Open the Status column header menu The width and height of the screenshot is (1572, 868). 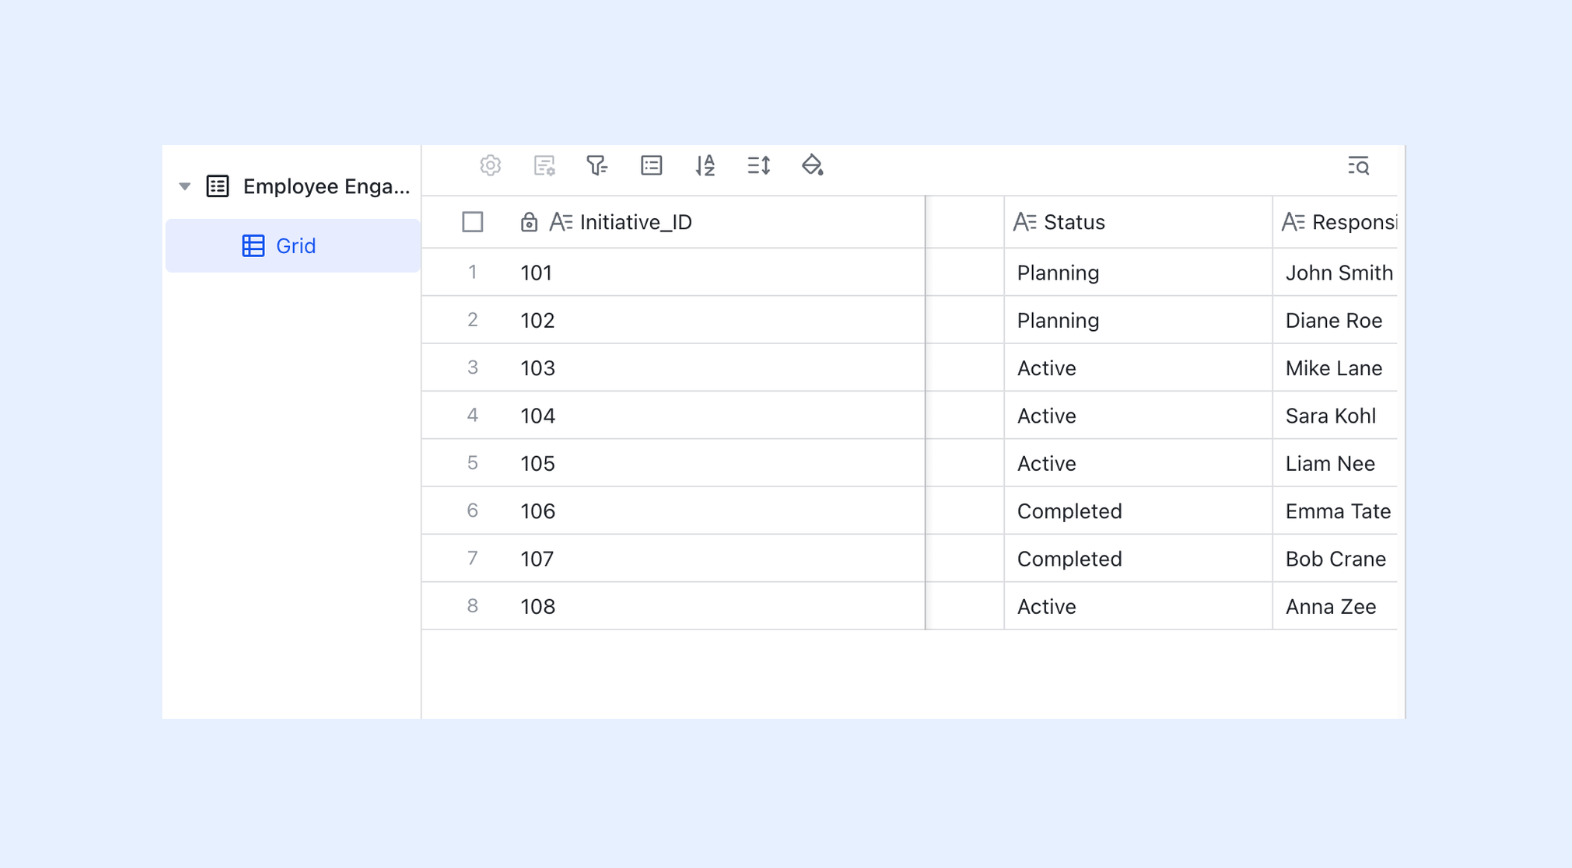click(x=1138, y=222)
